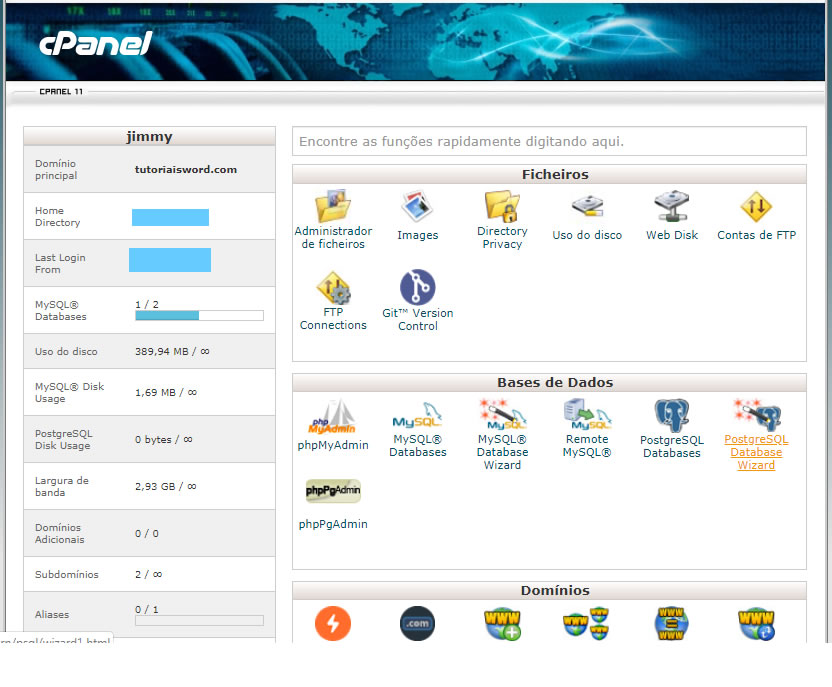Open the FTP Connections icon
Image resolution: width=832 pixels, height=687 pixels.
coord(333,287)
